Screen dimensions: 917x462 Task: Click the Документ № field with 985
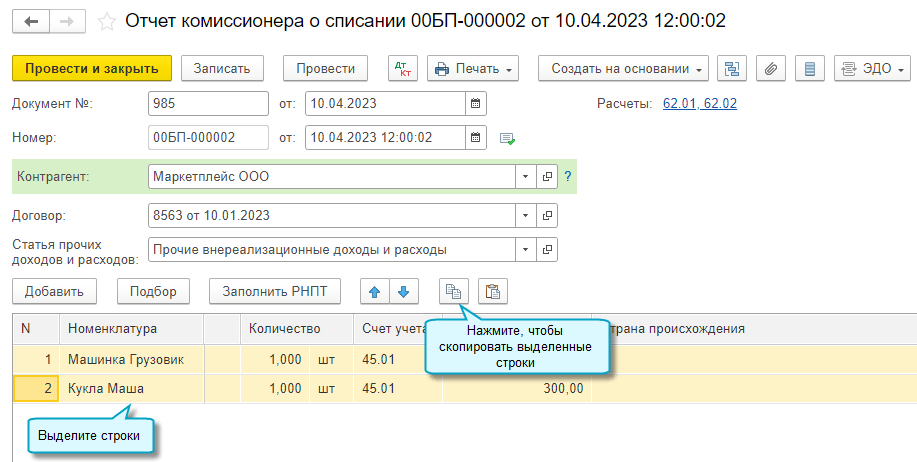click(x=208, y=104)
